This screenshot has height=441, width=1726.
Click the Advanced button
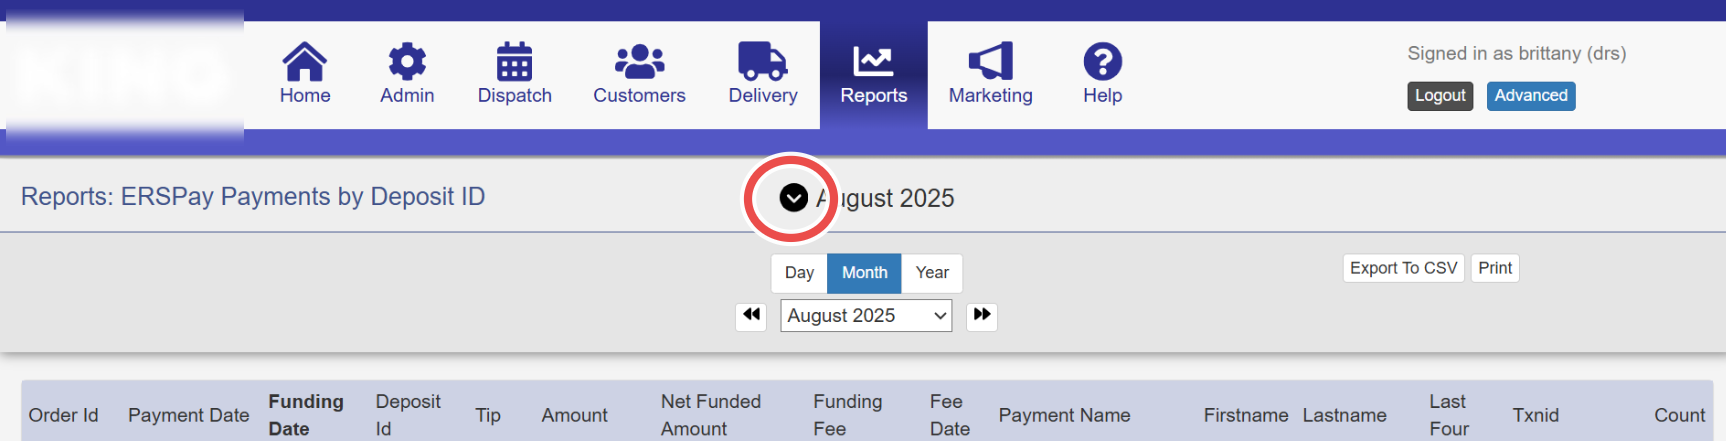point(1531,96)
